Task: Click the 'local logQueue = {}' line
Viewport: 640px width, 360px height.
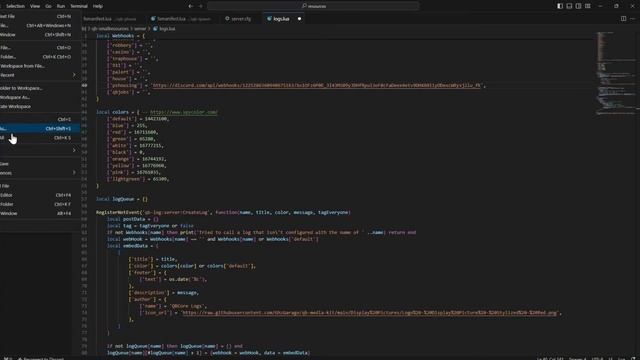Action: pyautogui.click(x=122, y=199)
